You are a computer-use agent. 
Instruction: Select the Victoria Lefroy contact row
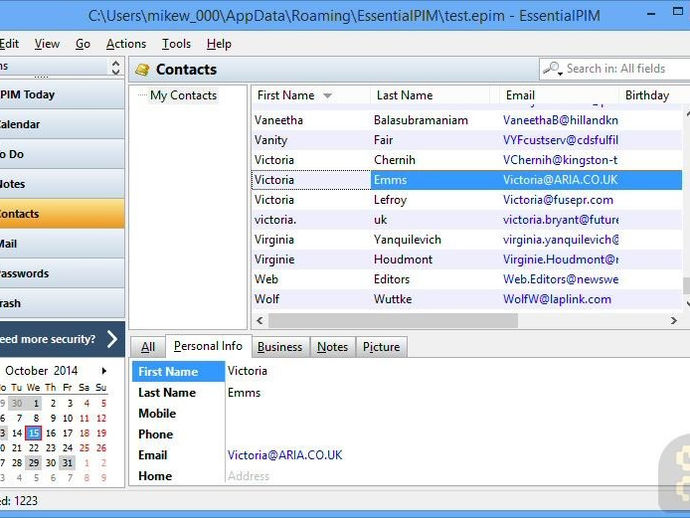point(467,200)
